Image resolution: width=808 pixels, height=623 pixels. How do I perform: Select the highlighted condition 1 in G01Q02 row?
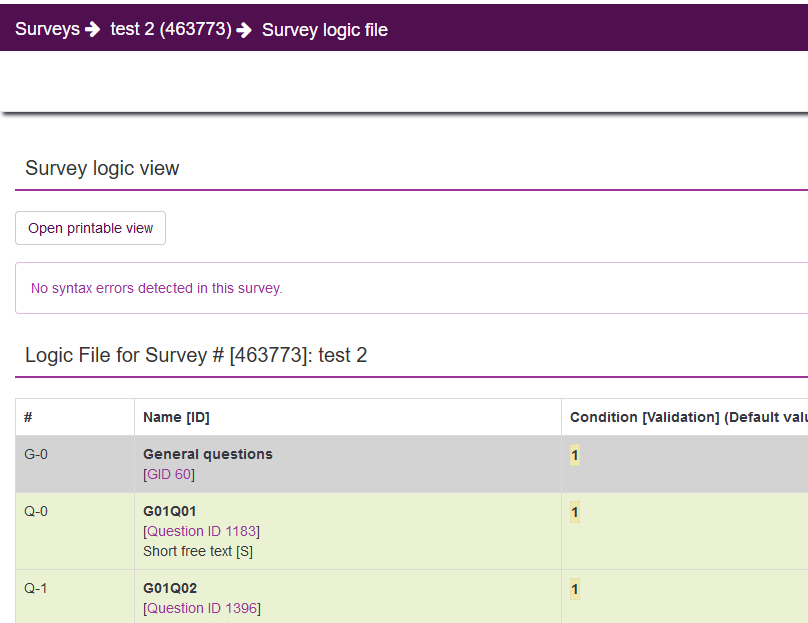click(x=575, y=589)
